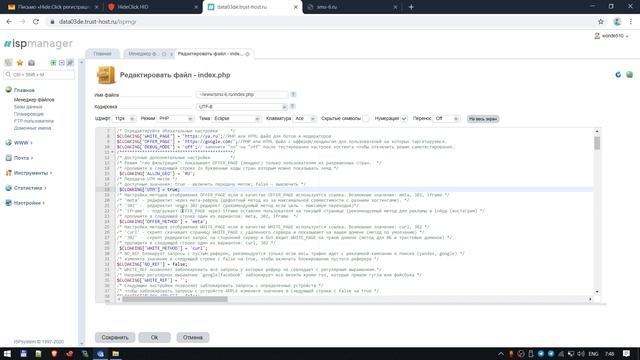Open the Кодировка UTF-8 dropdown
This screenshot has width=640, height=360.
(242, 107)
